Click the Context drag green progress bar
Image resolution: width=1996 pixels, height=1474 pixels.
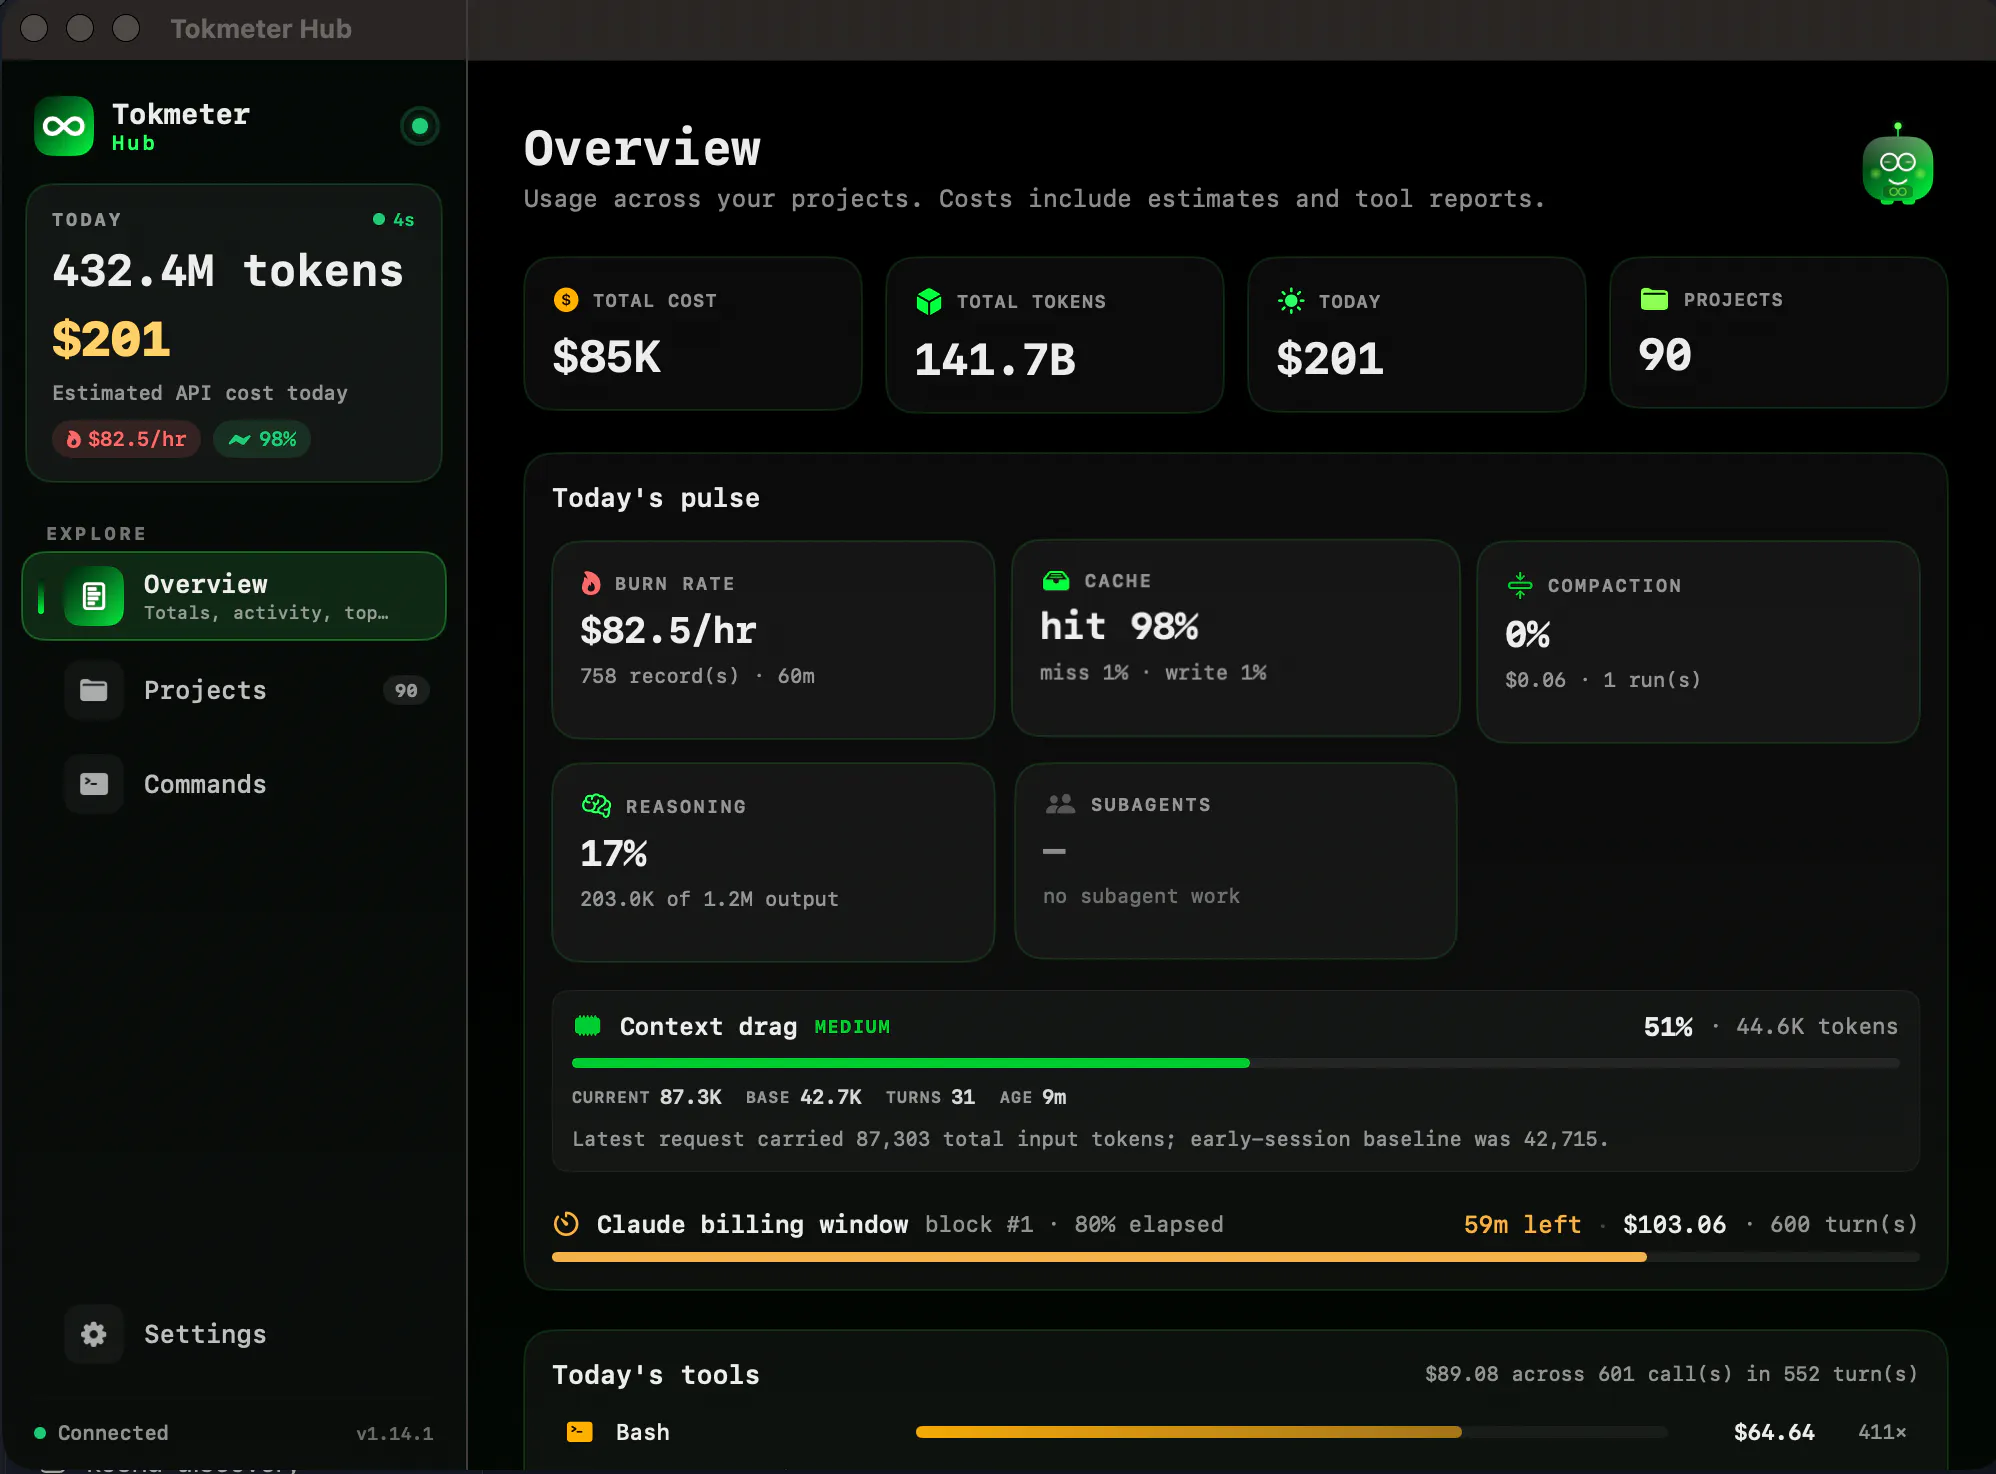[x=1235, y=1063]
